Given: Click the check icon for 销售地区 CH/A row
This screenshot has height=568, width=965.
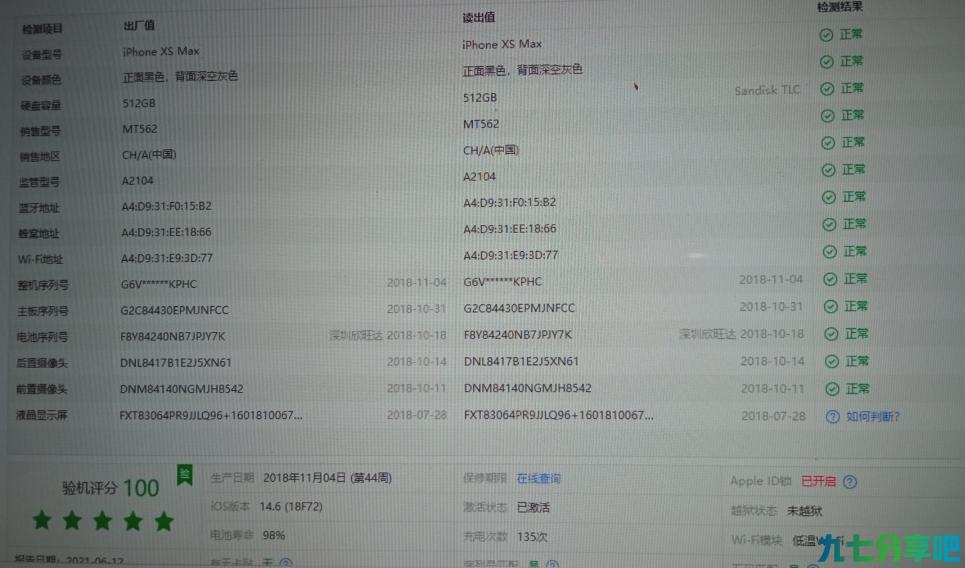Looking at the screenshot, I should click(828, 143).
